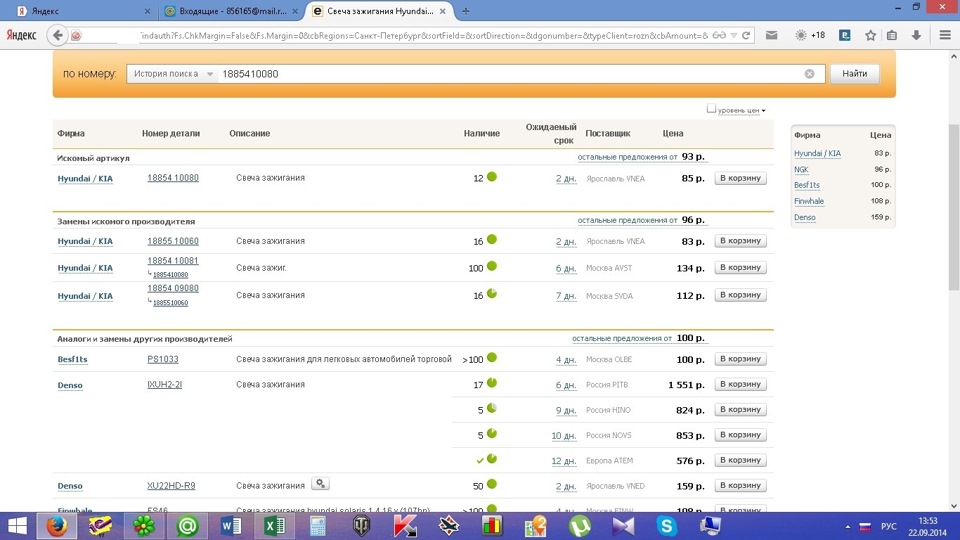Sort by the Цена column header
This screenshot has height=540, width=960.
tap(673, 133)
